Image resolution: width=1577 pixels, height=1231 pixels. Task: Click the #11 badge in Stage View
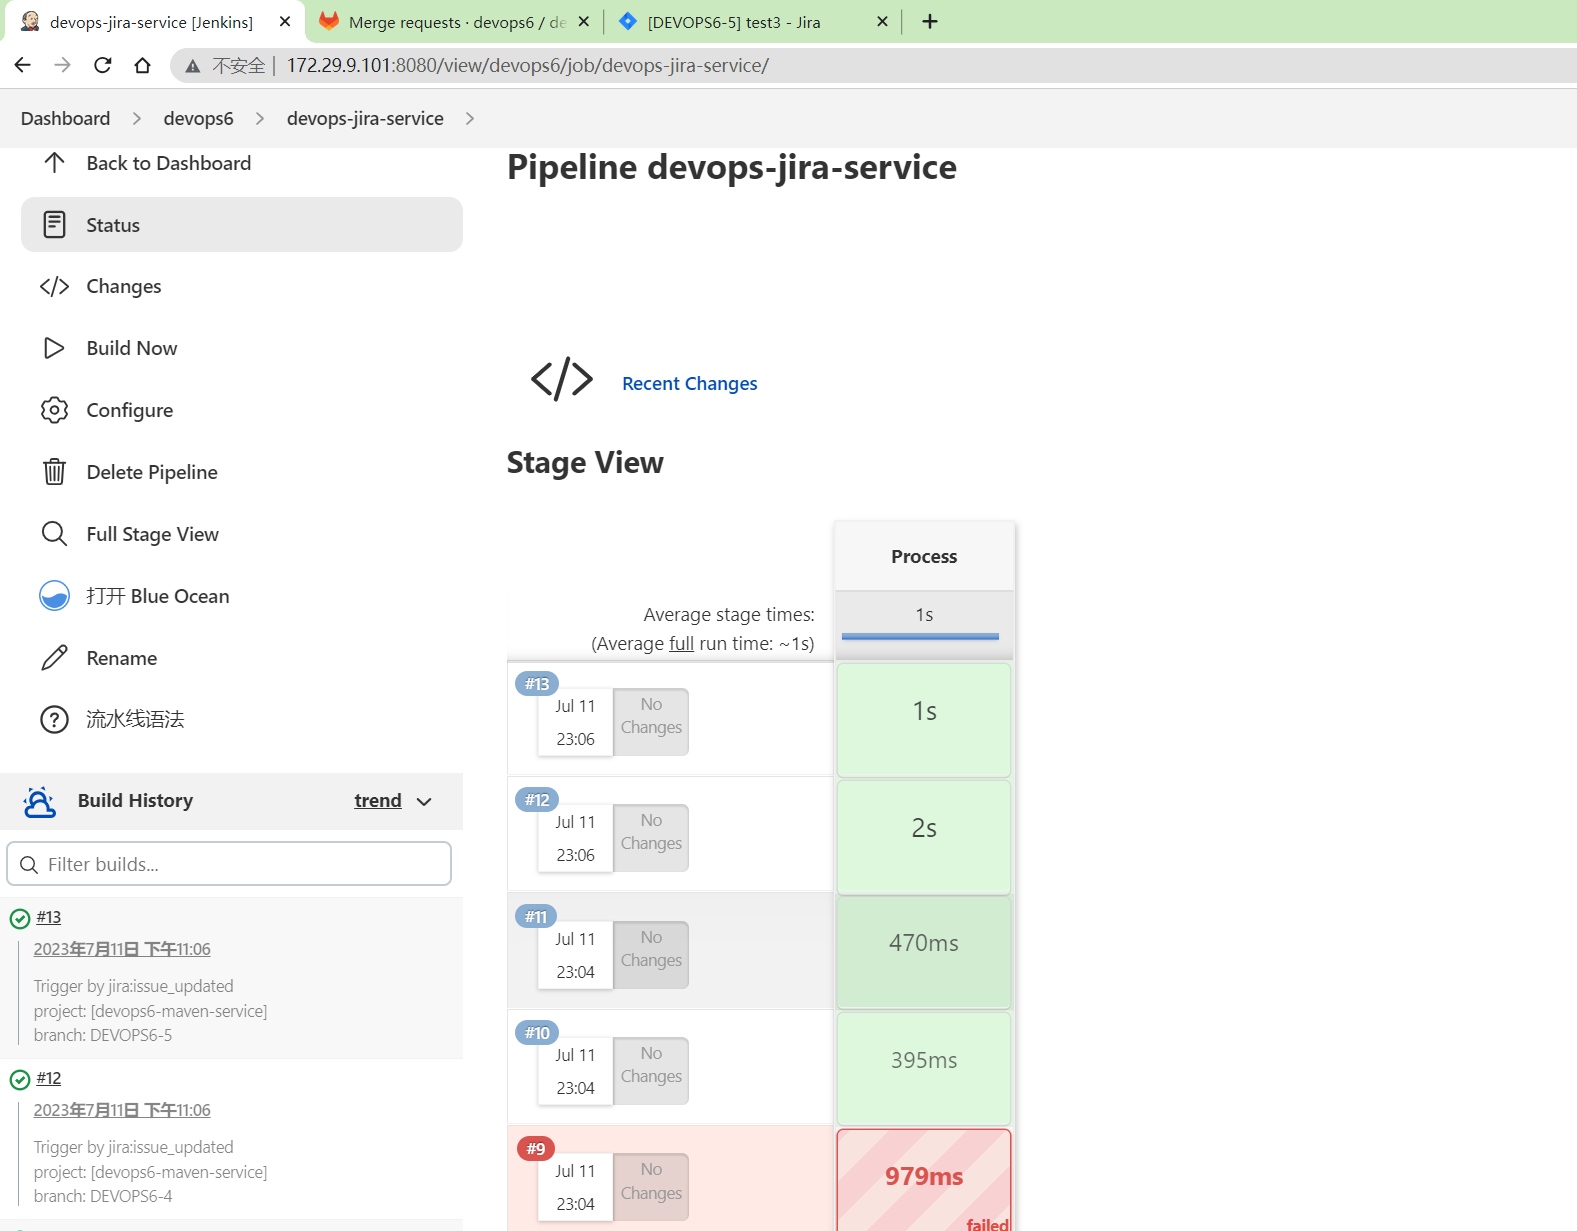tap(536, 916)
